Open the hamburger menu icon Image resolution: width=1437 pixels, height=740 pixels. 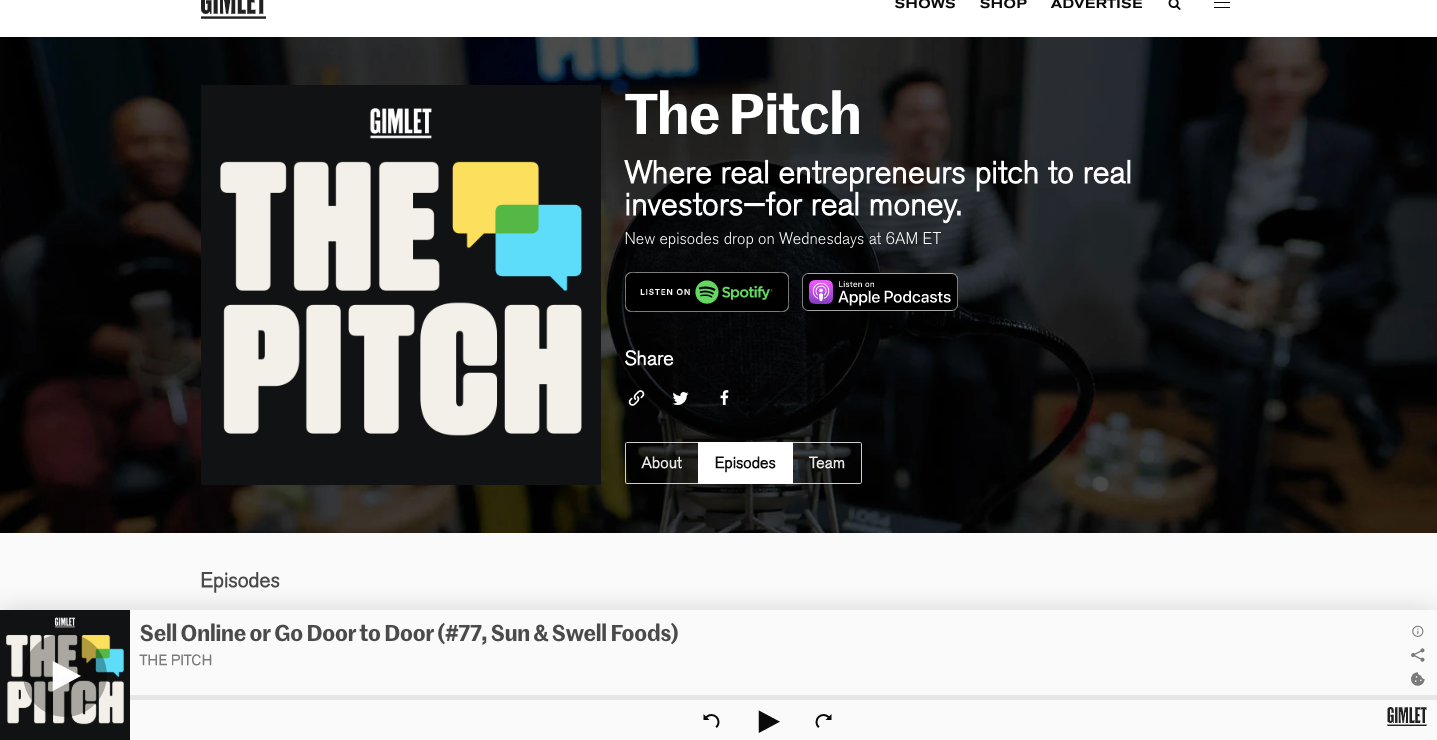[1222, 5]
